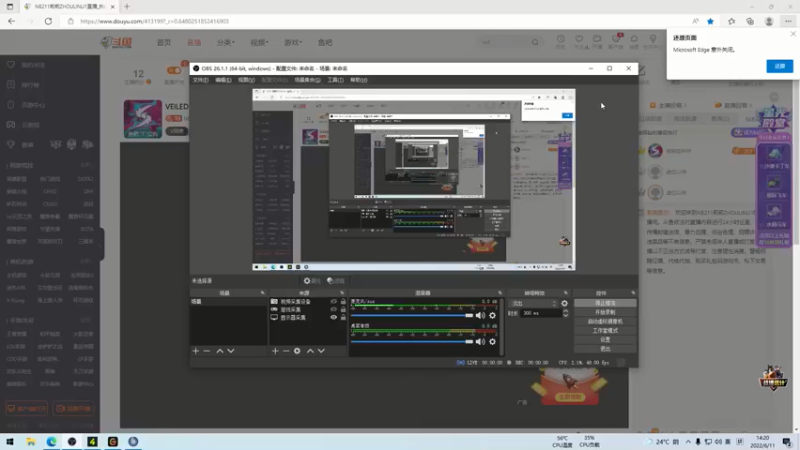Open Edge settings and more menu
Screen dimensions: 800x450
pyautogui.click(x=788, y=21)
